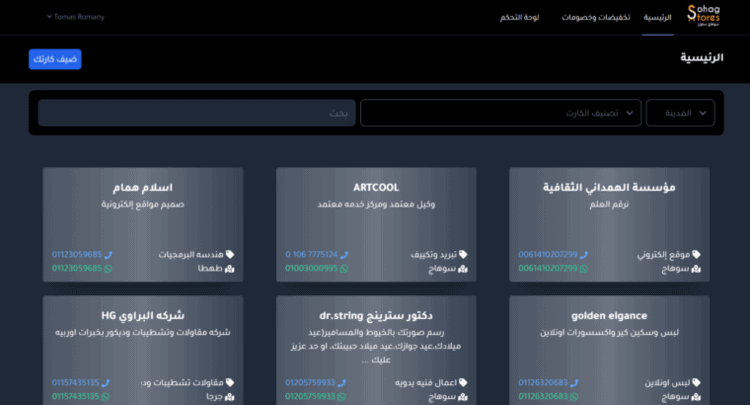Click tag icon next to تبريد وتكييف

[x=463, y=254]
